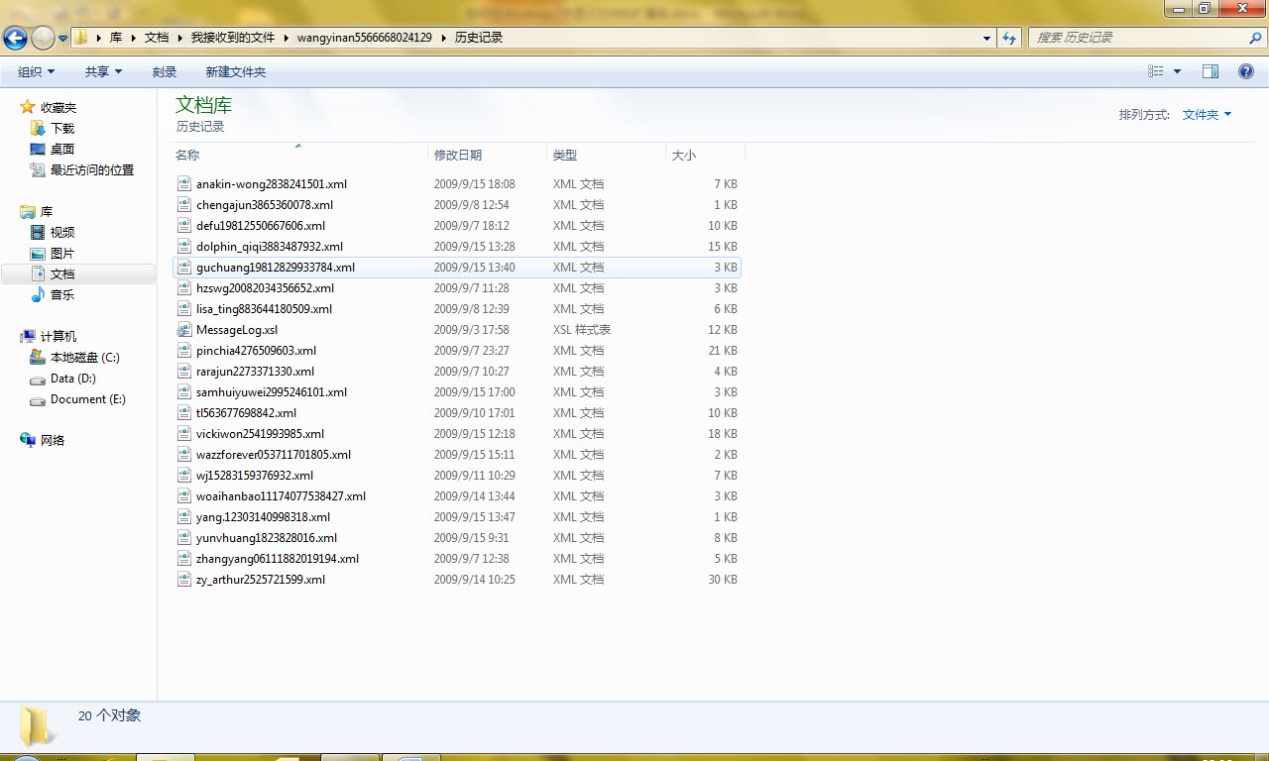Open the 音乐 library

62,295
